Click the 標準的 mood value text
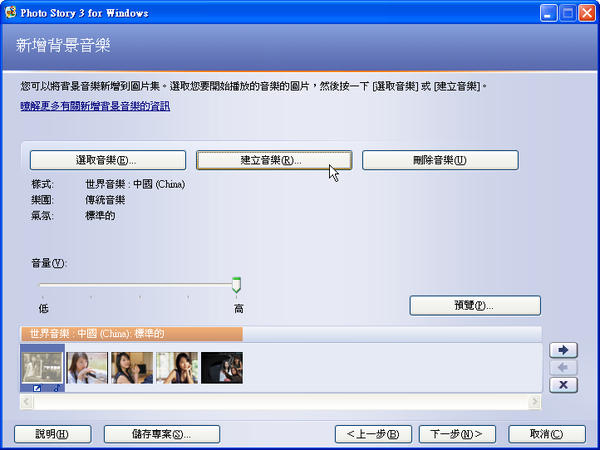Viewport: 600px width, 450px height. click(x=100, y=215)
